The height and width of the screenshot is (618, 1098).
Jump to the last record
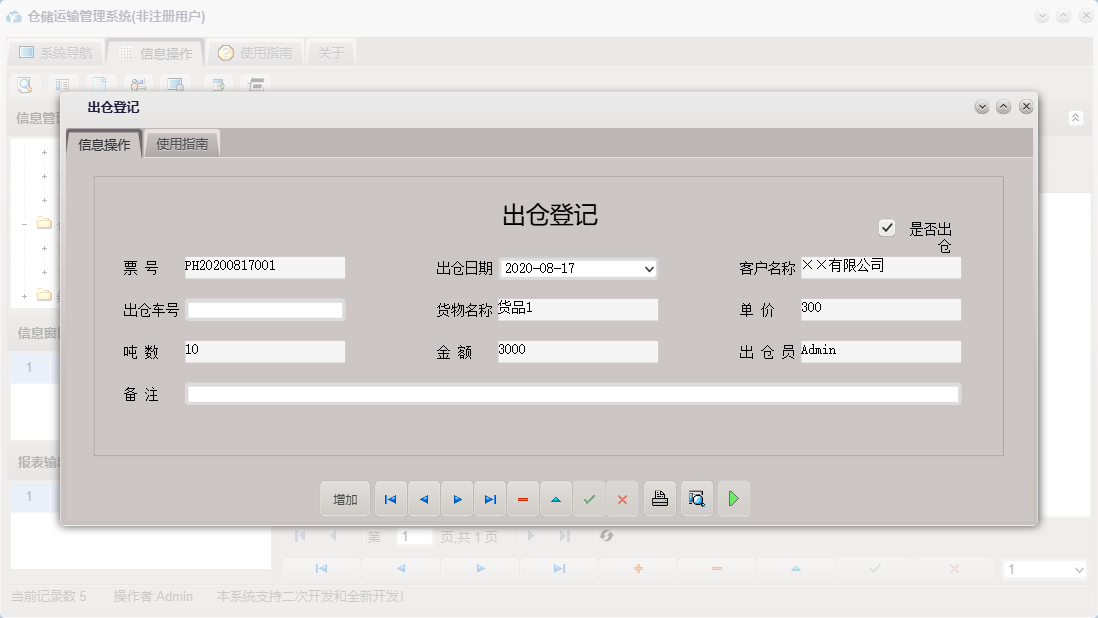(x=490, y=499)
